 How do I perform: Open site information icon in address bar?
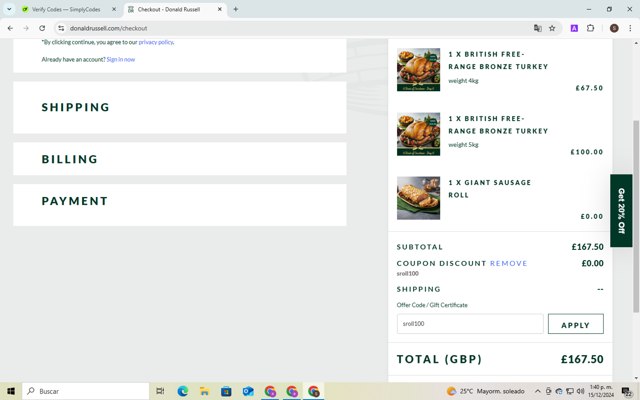coord(61,28)
